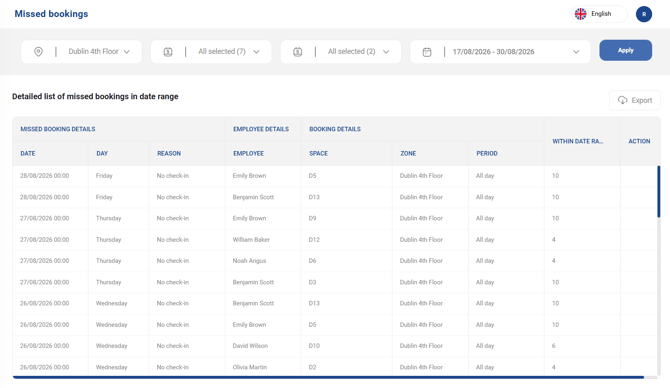Click Wednesday in Olivia Martin row
This screenshot has width=670, height=388.
tap(112, 367)
